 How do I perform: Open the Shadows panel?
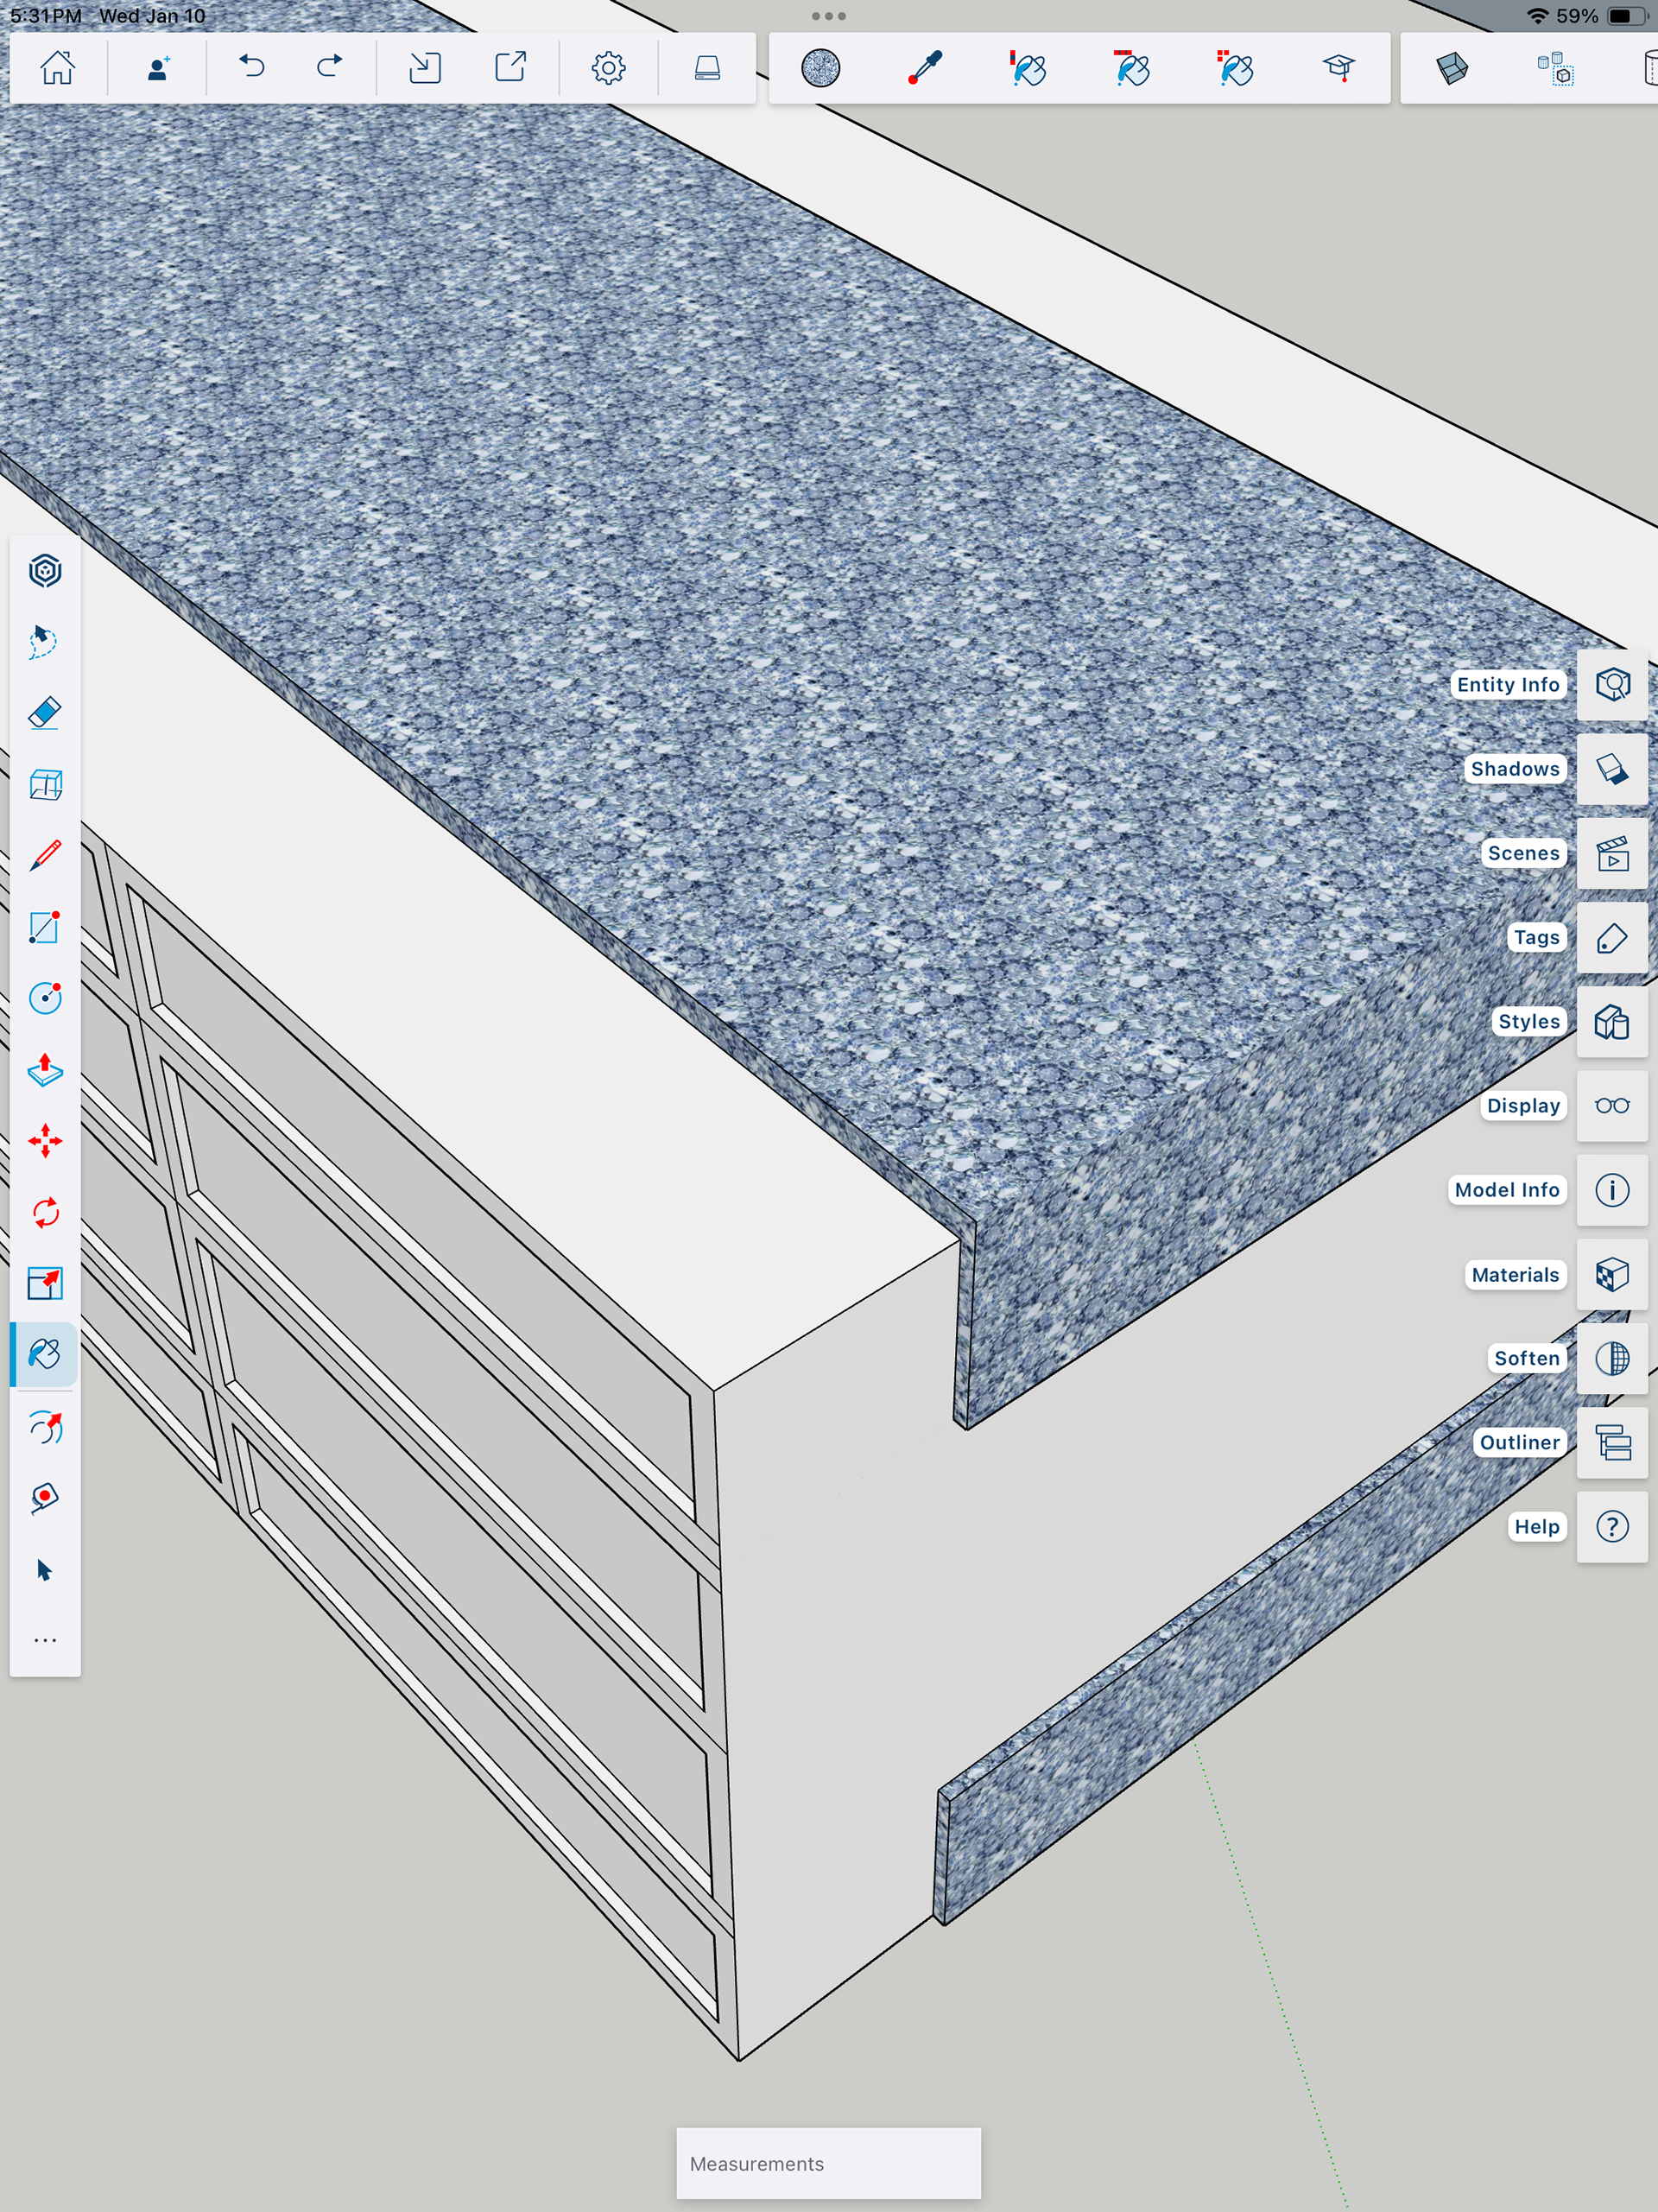[1612, 769]
